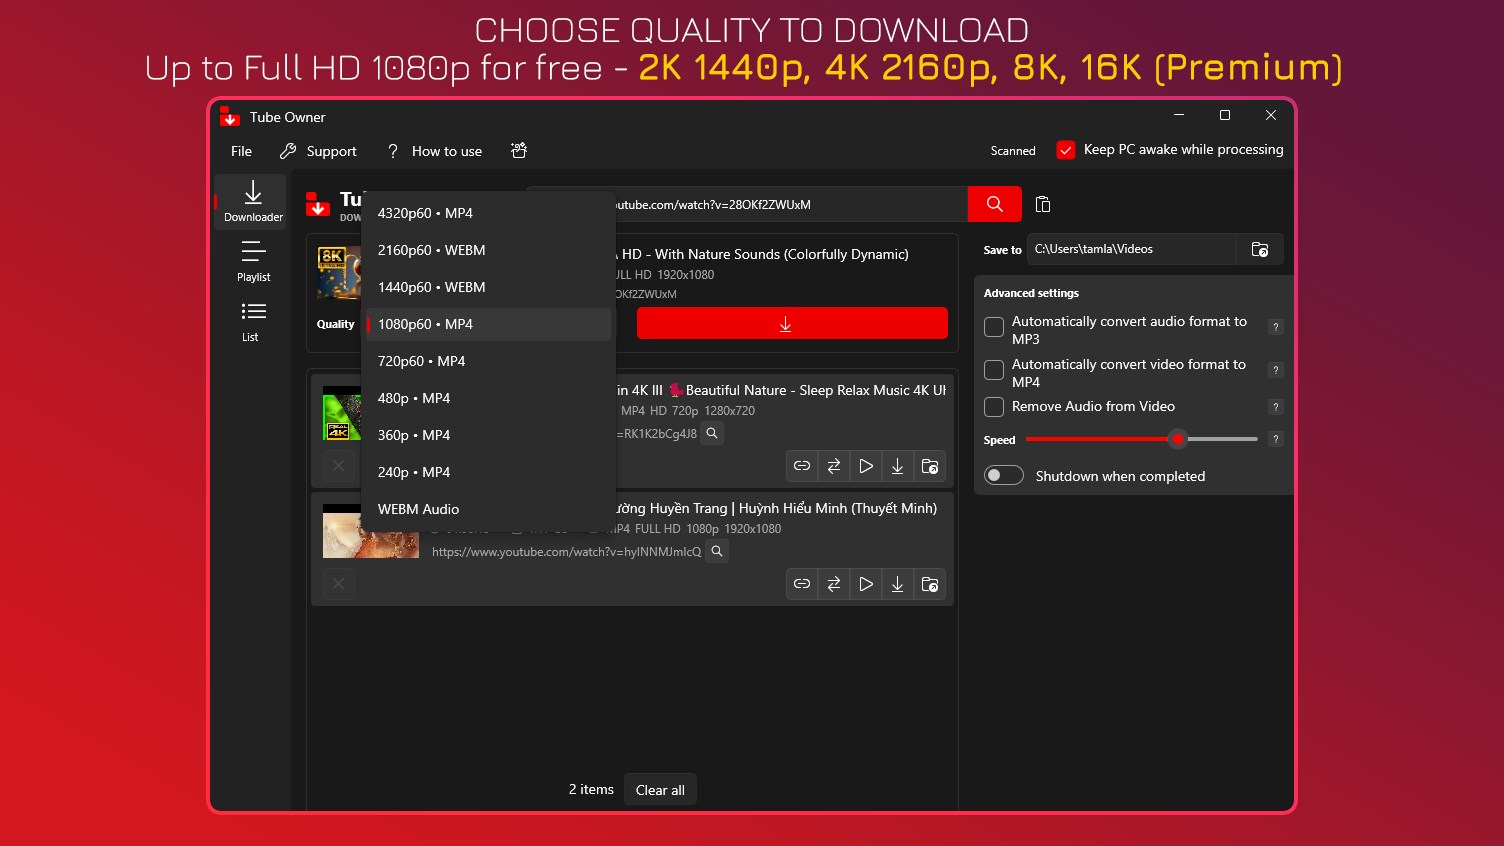Play the Huỳnh Hiểu Minh video
1504x846 pixels.
pyautogui.click(x=866, y=584)
